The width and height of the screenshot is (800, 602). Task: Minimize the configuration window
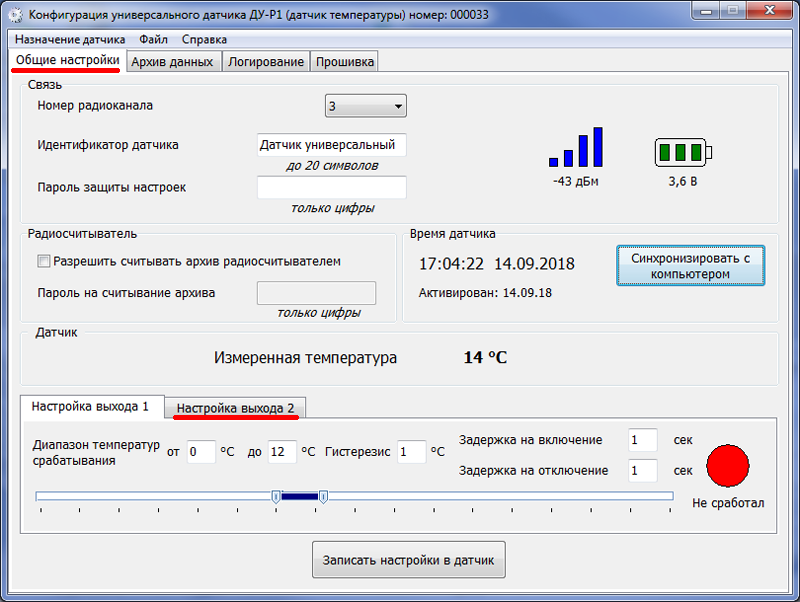click(706, 10)
